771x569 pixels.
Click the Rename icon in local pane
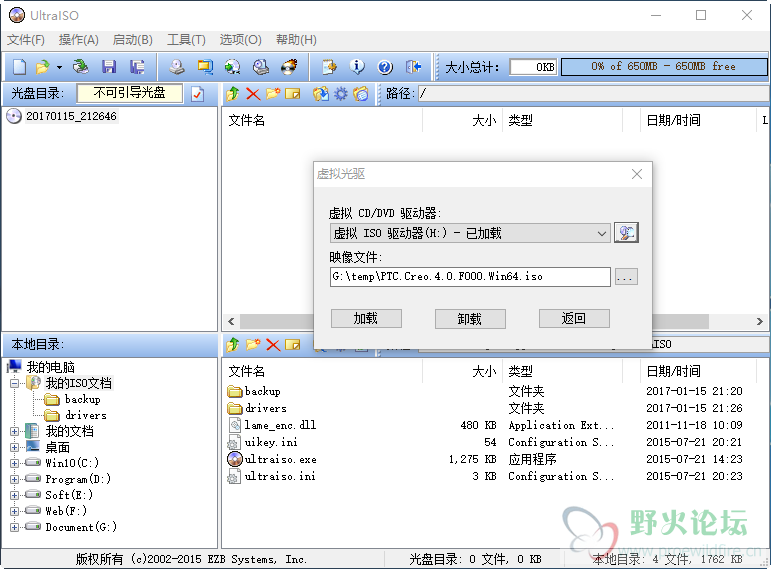tap(293, 345)
